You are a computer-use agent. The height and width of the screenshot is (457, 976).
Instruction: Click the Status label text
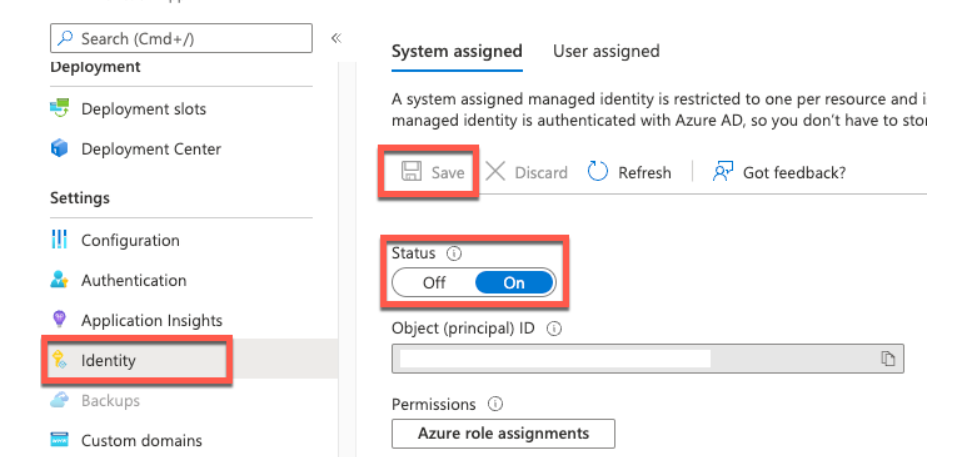coord(413,253)
